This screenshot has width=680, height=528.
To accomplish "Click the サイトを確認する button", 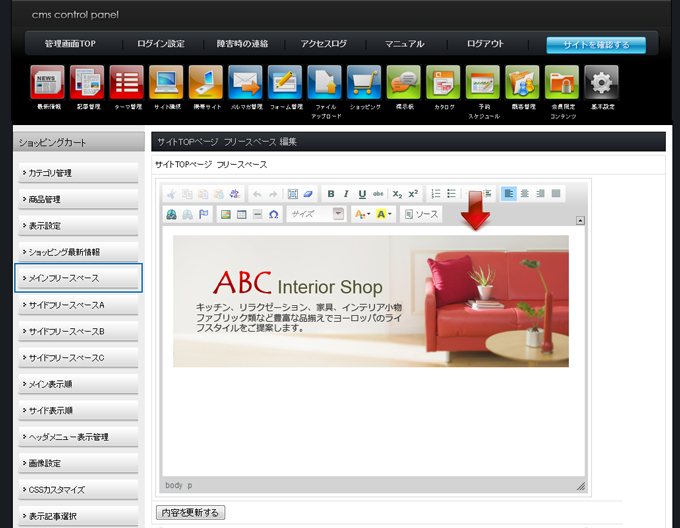I will pyautogui.click(x=595, y=45).
